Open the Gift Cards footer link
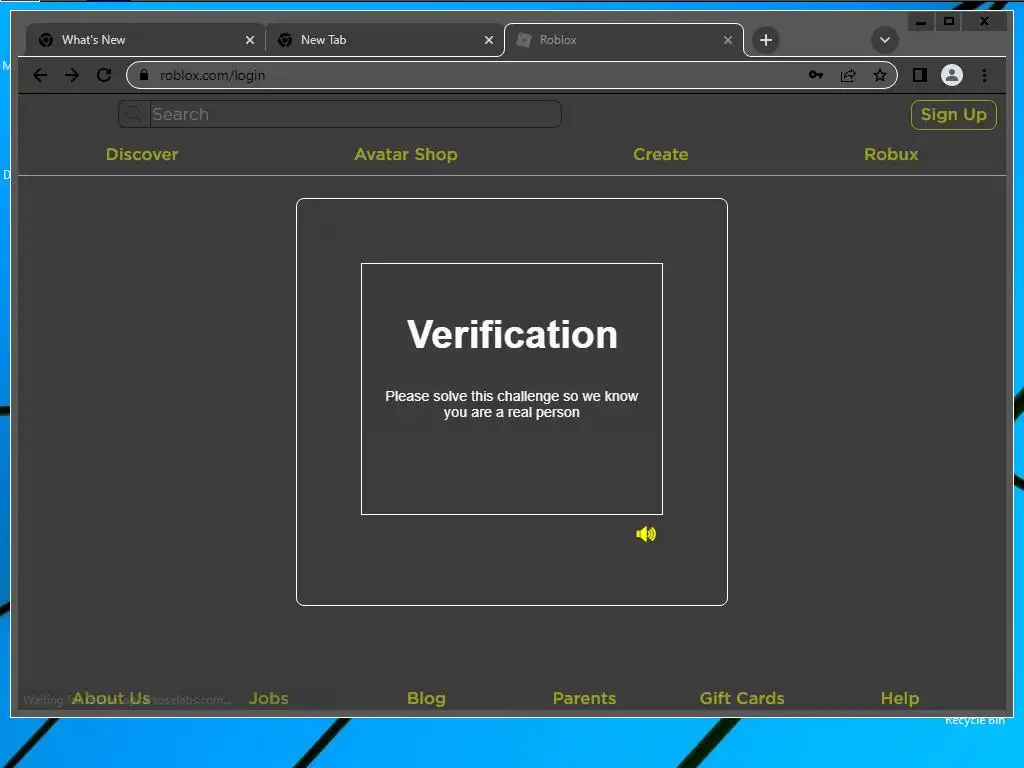This screenshot has height=768, width=1024. coord(742,698)
